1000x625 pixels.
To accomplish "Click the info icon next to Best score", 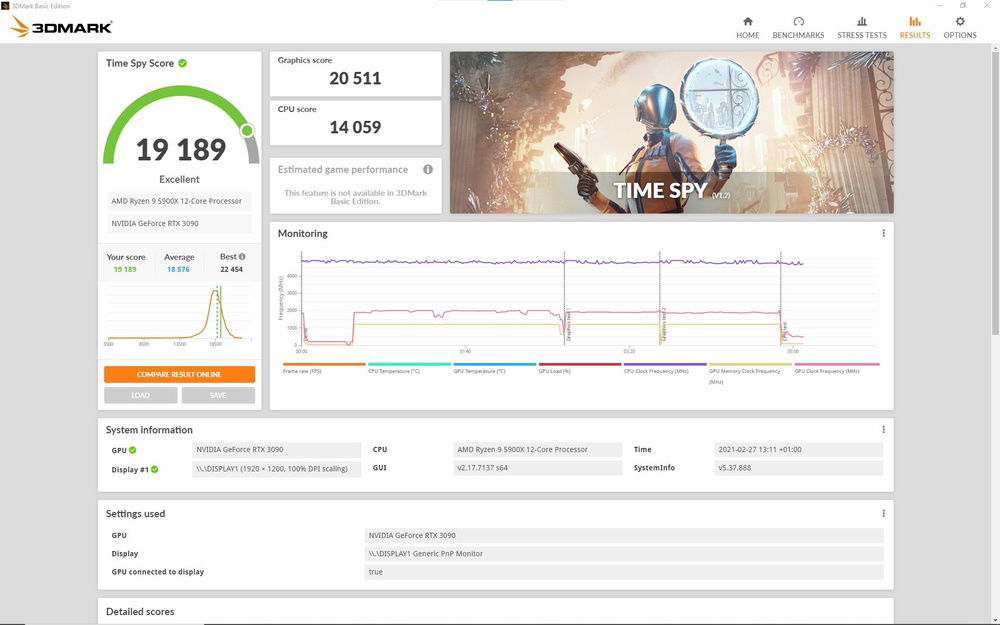I will coord(242,256).
